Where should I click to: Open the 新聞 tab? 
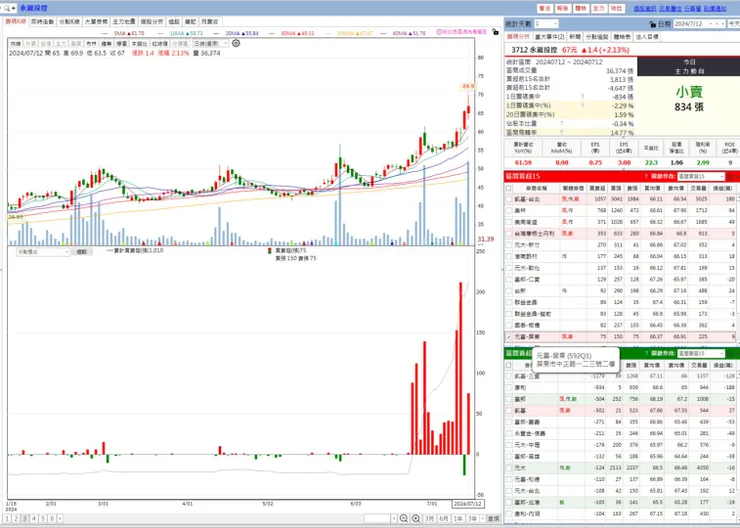pyautogui.click(x=575, y=37)
